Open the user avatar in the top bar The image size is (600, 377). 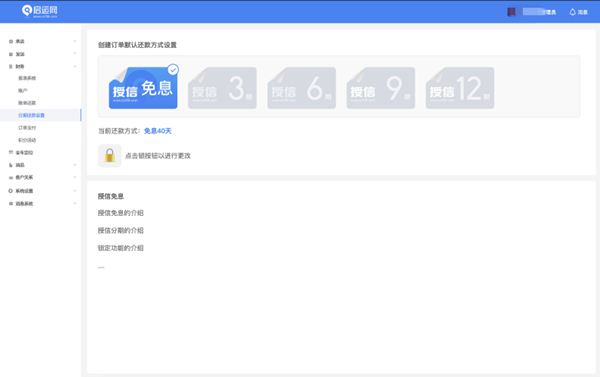511,12
